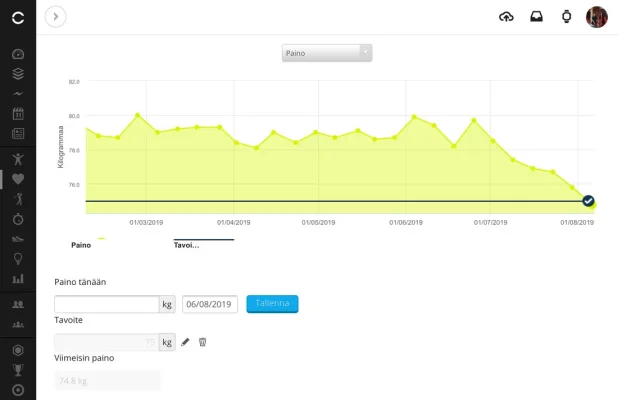Click the Garmin Connect logo
This screenshot has height=400, width=618.
(x=18, y=16)
